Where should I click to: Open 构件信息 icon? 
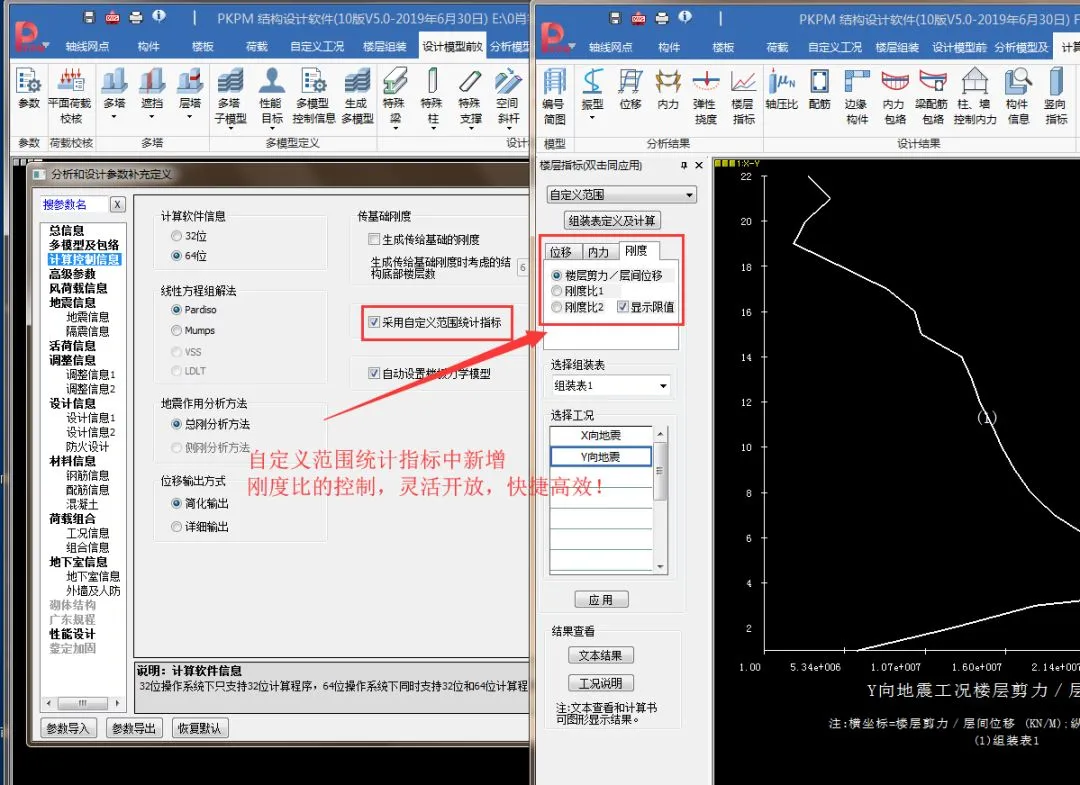pyautogui.click(x=1017, y=96)
